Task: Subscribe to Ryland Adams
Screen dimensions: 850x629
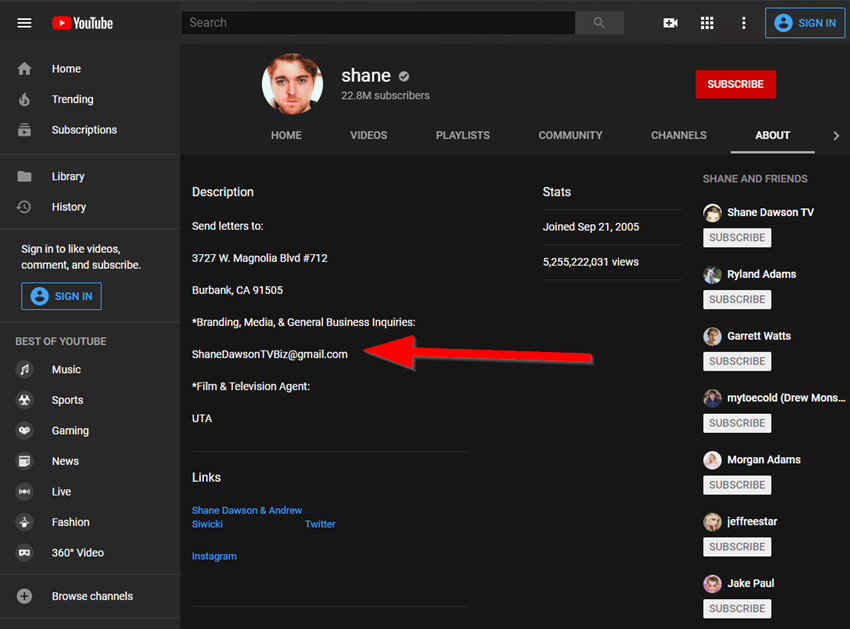Action: [737, 299]
